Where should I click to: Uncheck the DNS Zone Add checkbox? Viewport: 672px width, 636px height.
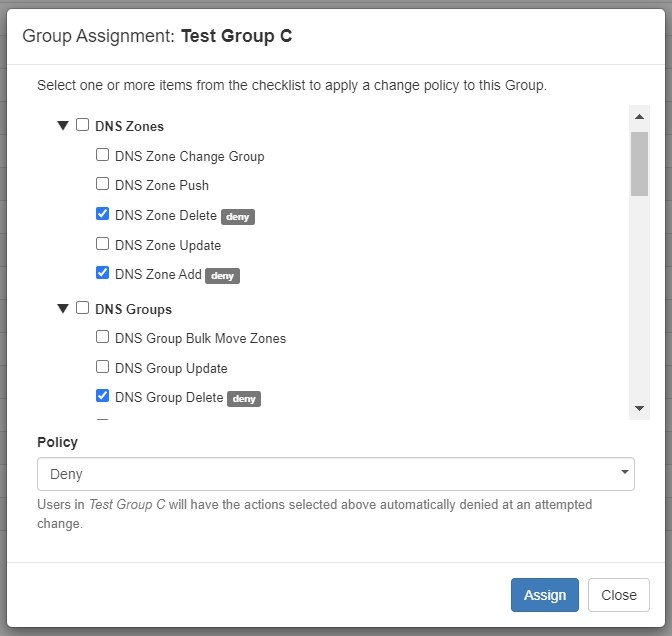(102, 273)
